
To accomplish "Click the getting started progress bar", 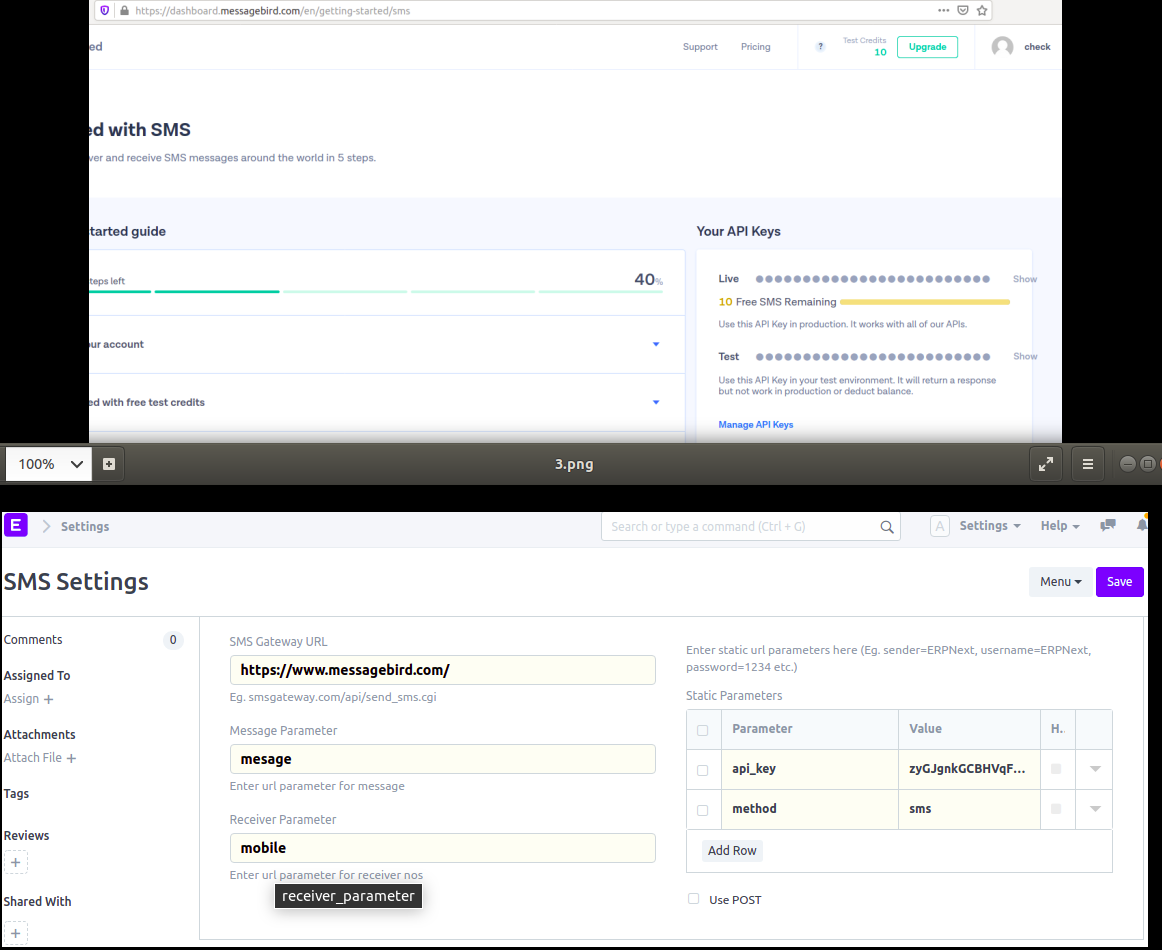I will click(x=376, y=292).
